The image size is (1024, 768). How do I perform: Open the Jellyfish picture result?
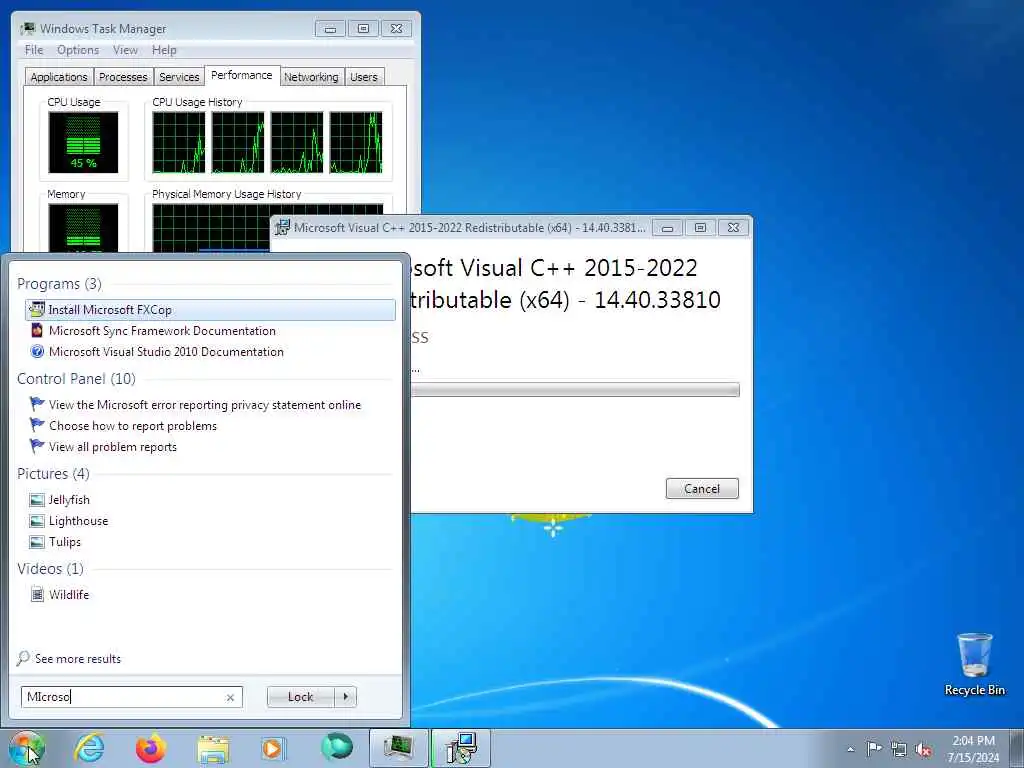click(210, 500)
